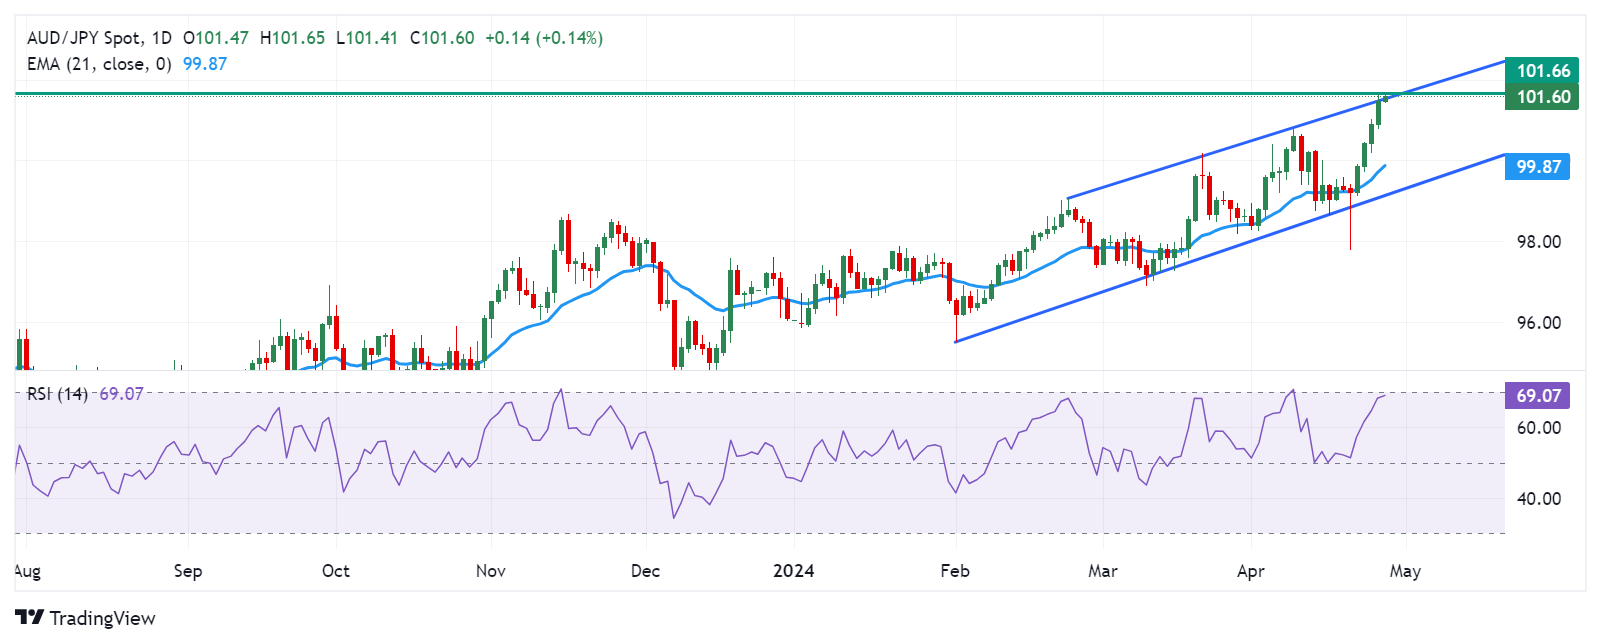Click the blue EMA value 99.87 in the legend

(205, 64)
